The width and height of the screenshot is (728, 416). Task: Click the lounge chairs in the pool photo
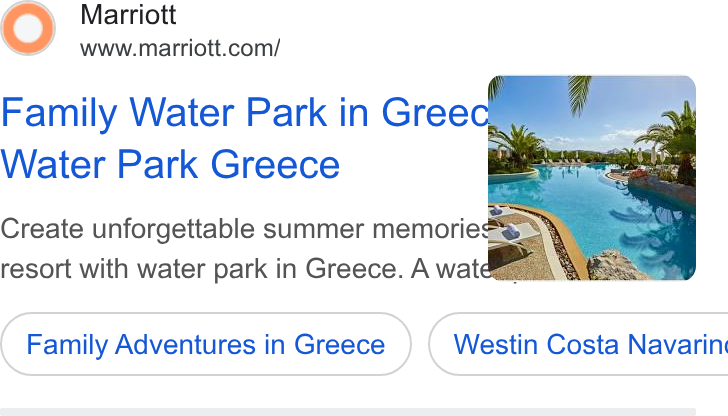pyautogui.click(x=508, y=232)
